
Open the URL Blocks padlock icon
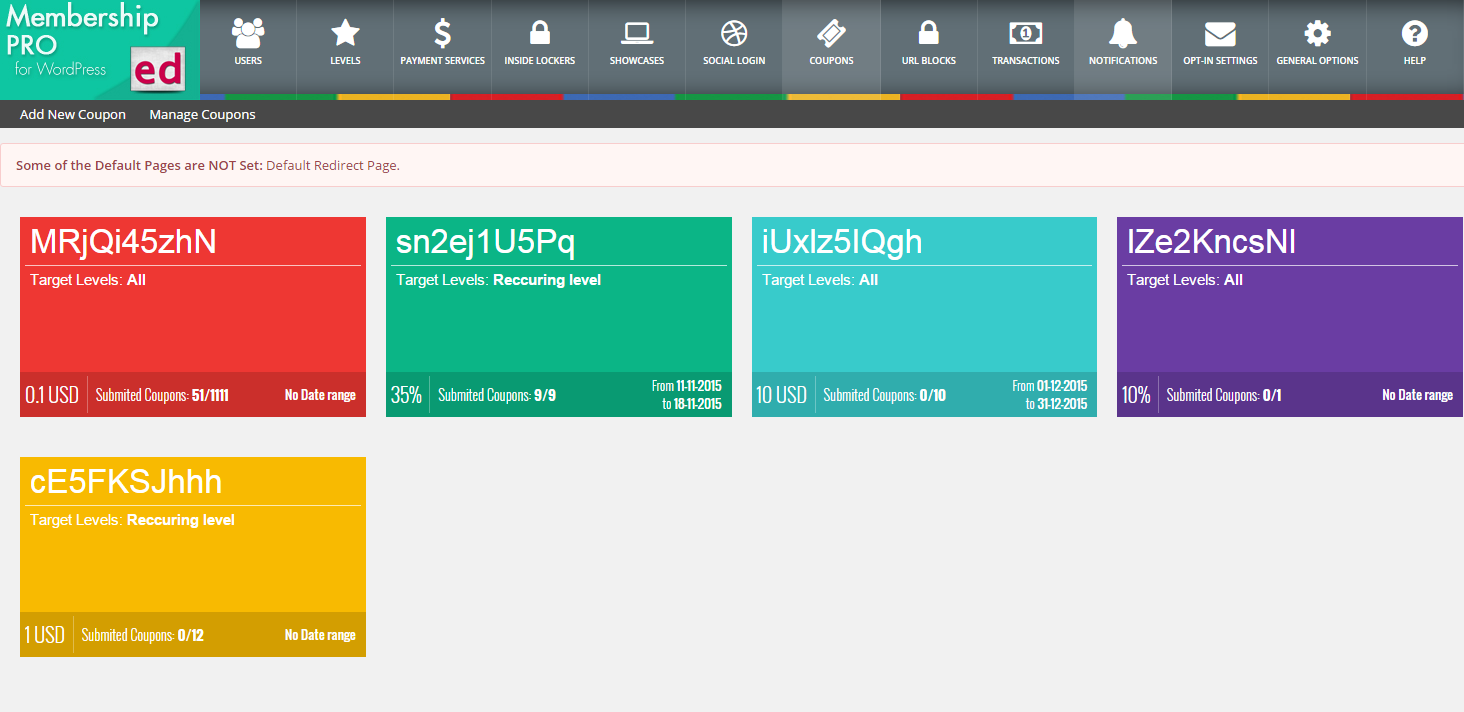pos(929,34)
